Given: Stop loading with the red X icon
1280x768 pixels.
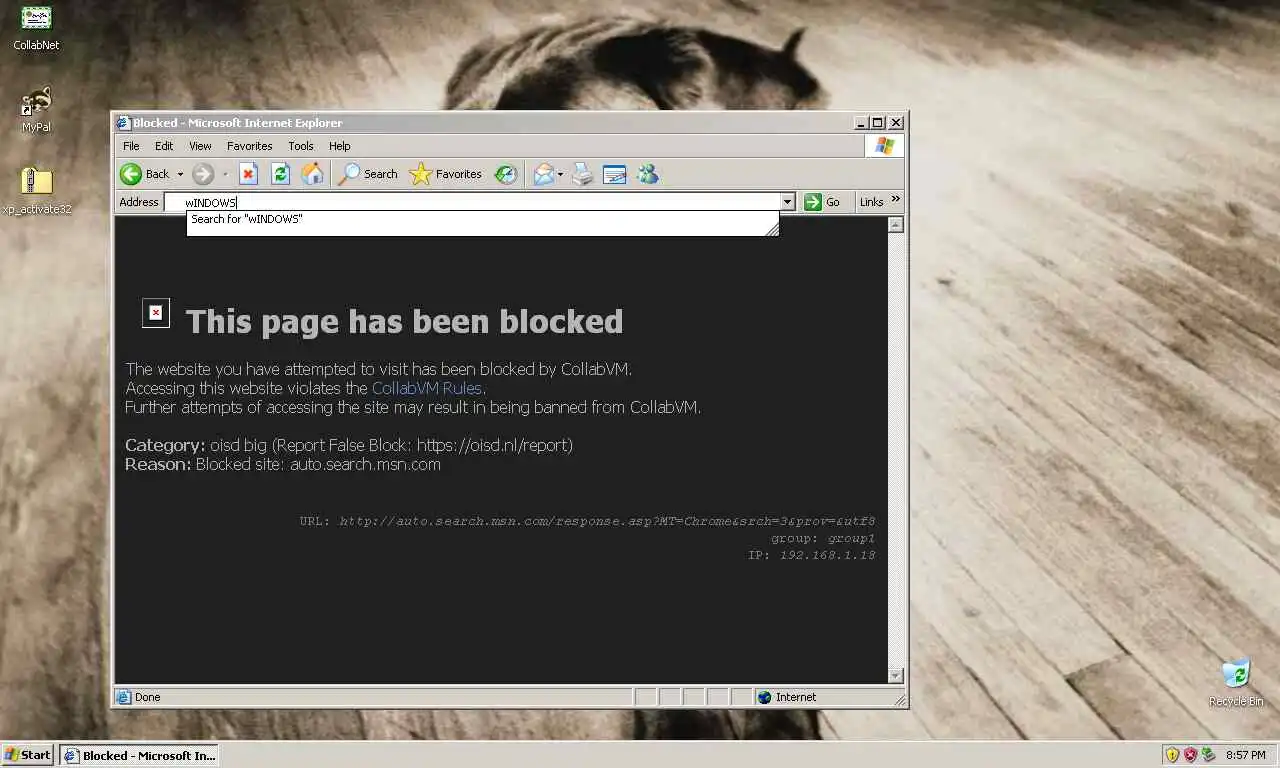Looking at the screenshot, I should coord(248,174).
